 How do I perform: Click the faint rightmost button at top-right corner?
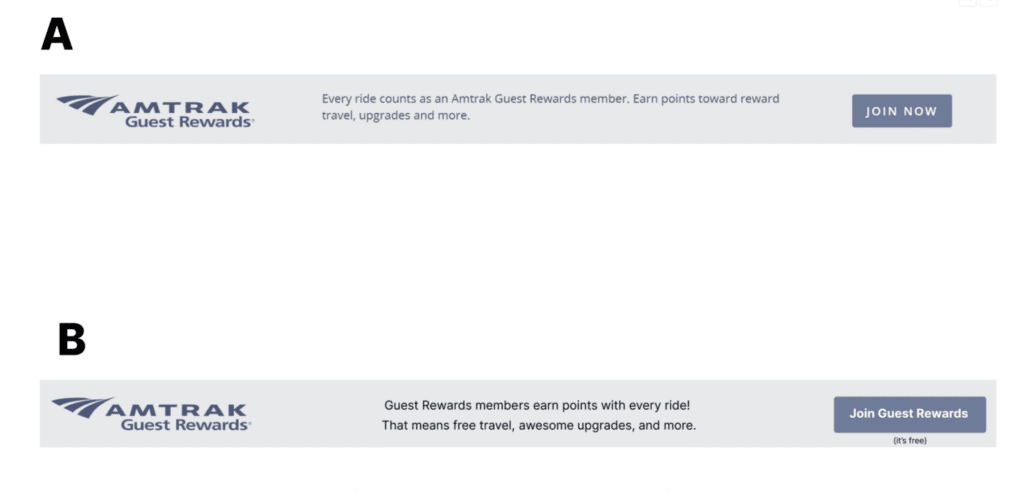[987, 3]
